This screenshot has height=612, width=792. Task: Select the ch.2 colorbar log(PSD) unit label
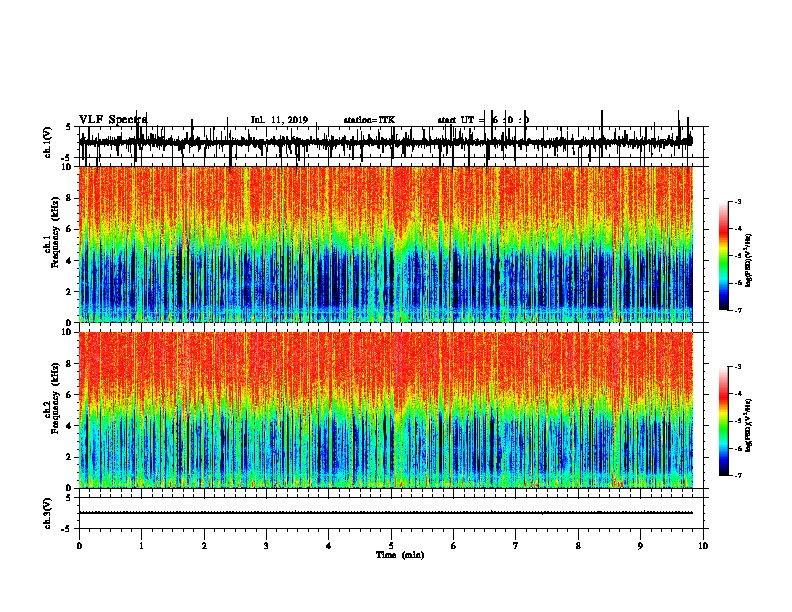pos(749,425)
